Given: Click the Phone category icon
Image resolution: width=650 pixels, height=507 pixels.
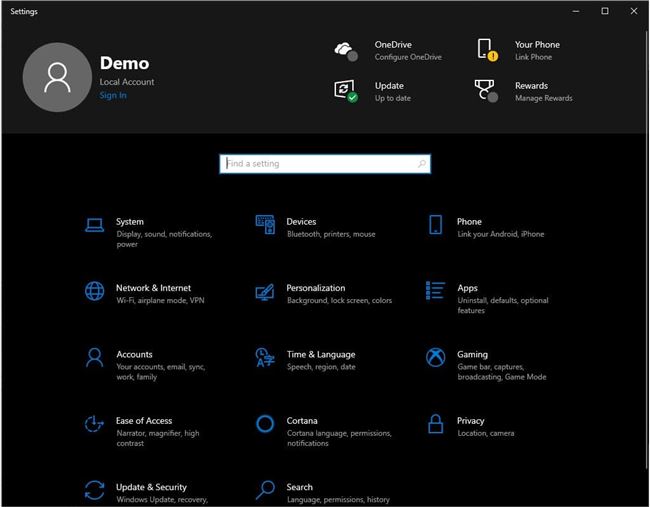Looking at the screenshot, I should (x=435, y=225).
